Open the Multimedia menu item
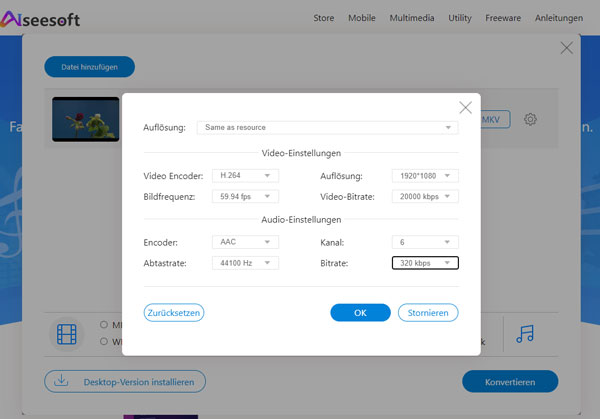The height and width of the screenshot is (419, 600). pos(412,19)
